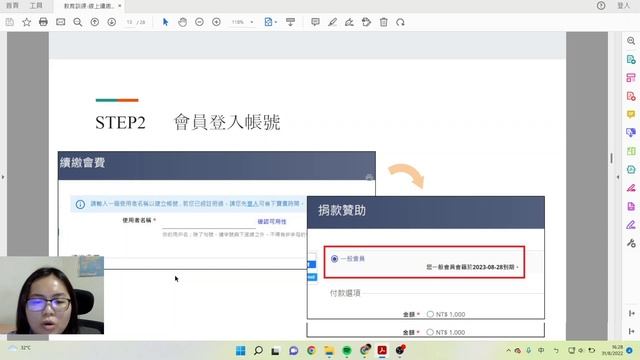Open the right pane search icon
The width and height of the screenshot is (640, 360).
click(631, 41)
